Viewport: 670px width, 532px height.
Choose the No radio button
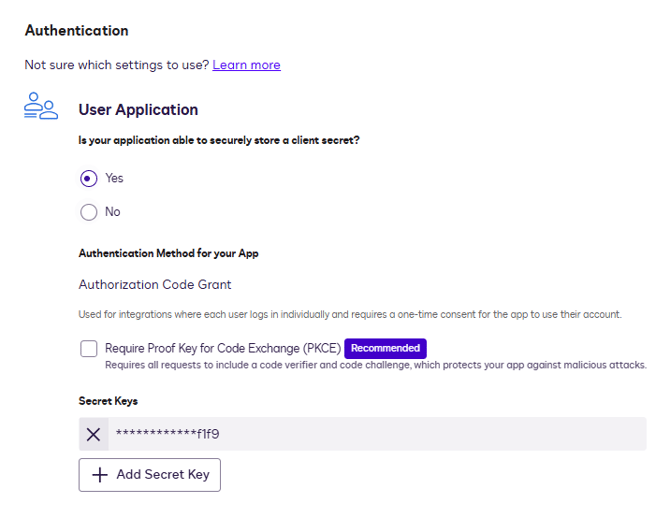pyautogui.click(x=89, y=212)
